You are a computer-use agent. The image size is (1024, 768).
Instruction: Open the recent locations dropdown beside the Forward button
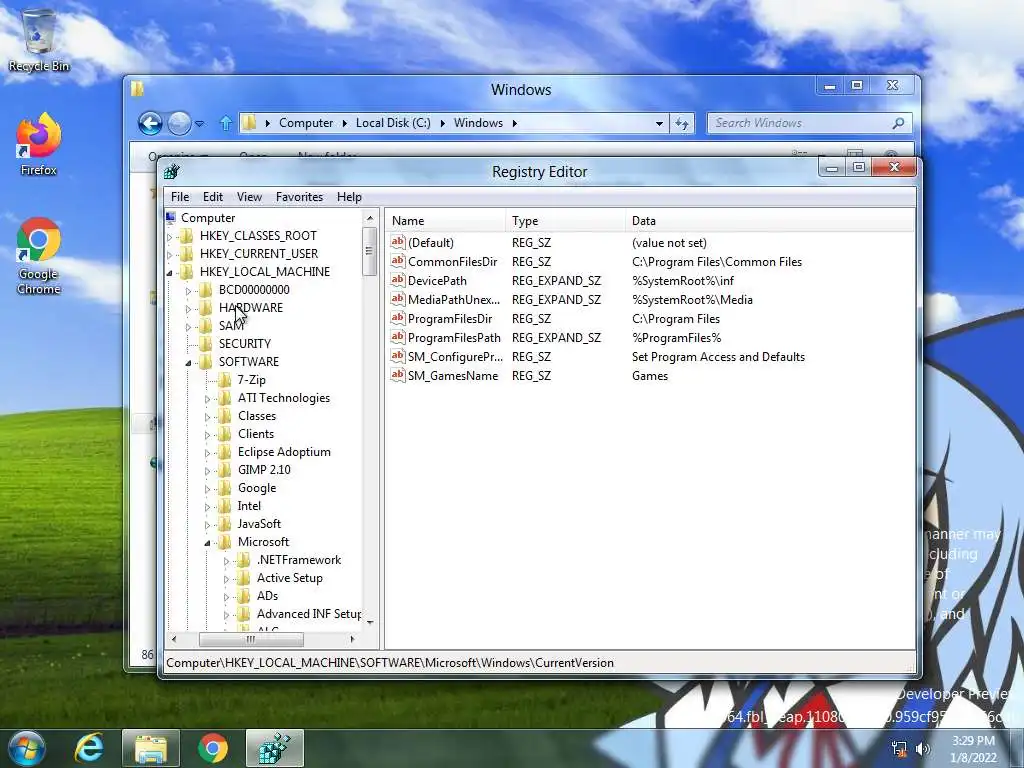pos(200,123)
